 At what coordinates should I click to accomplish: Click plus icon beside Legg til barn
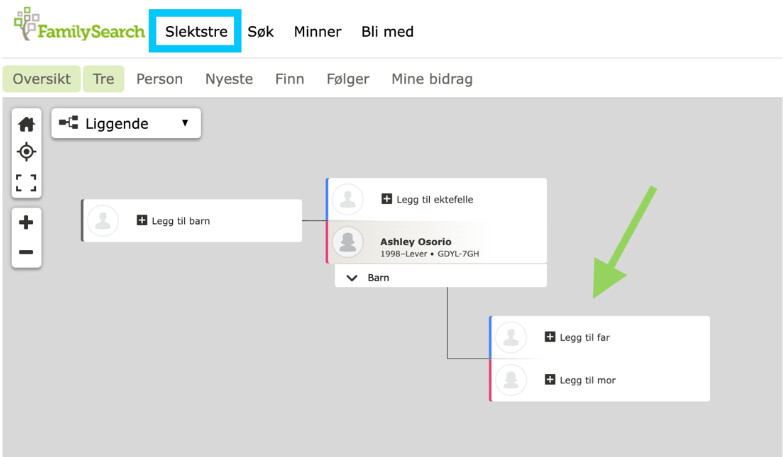pos(142,220)
